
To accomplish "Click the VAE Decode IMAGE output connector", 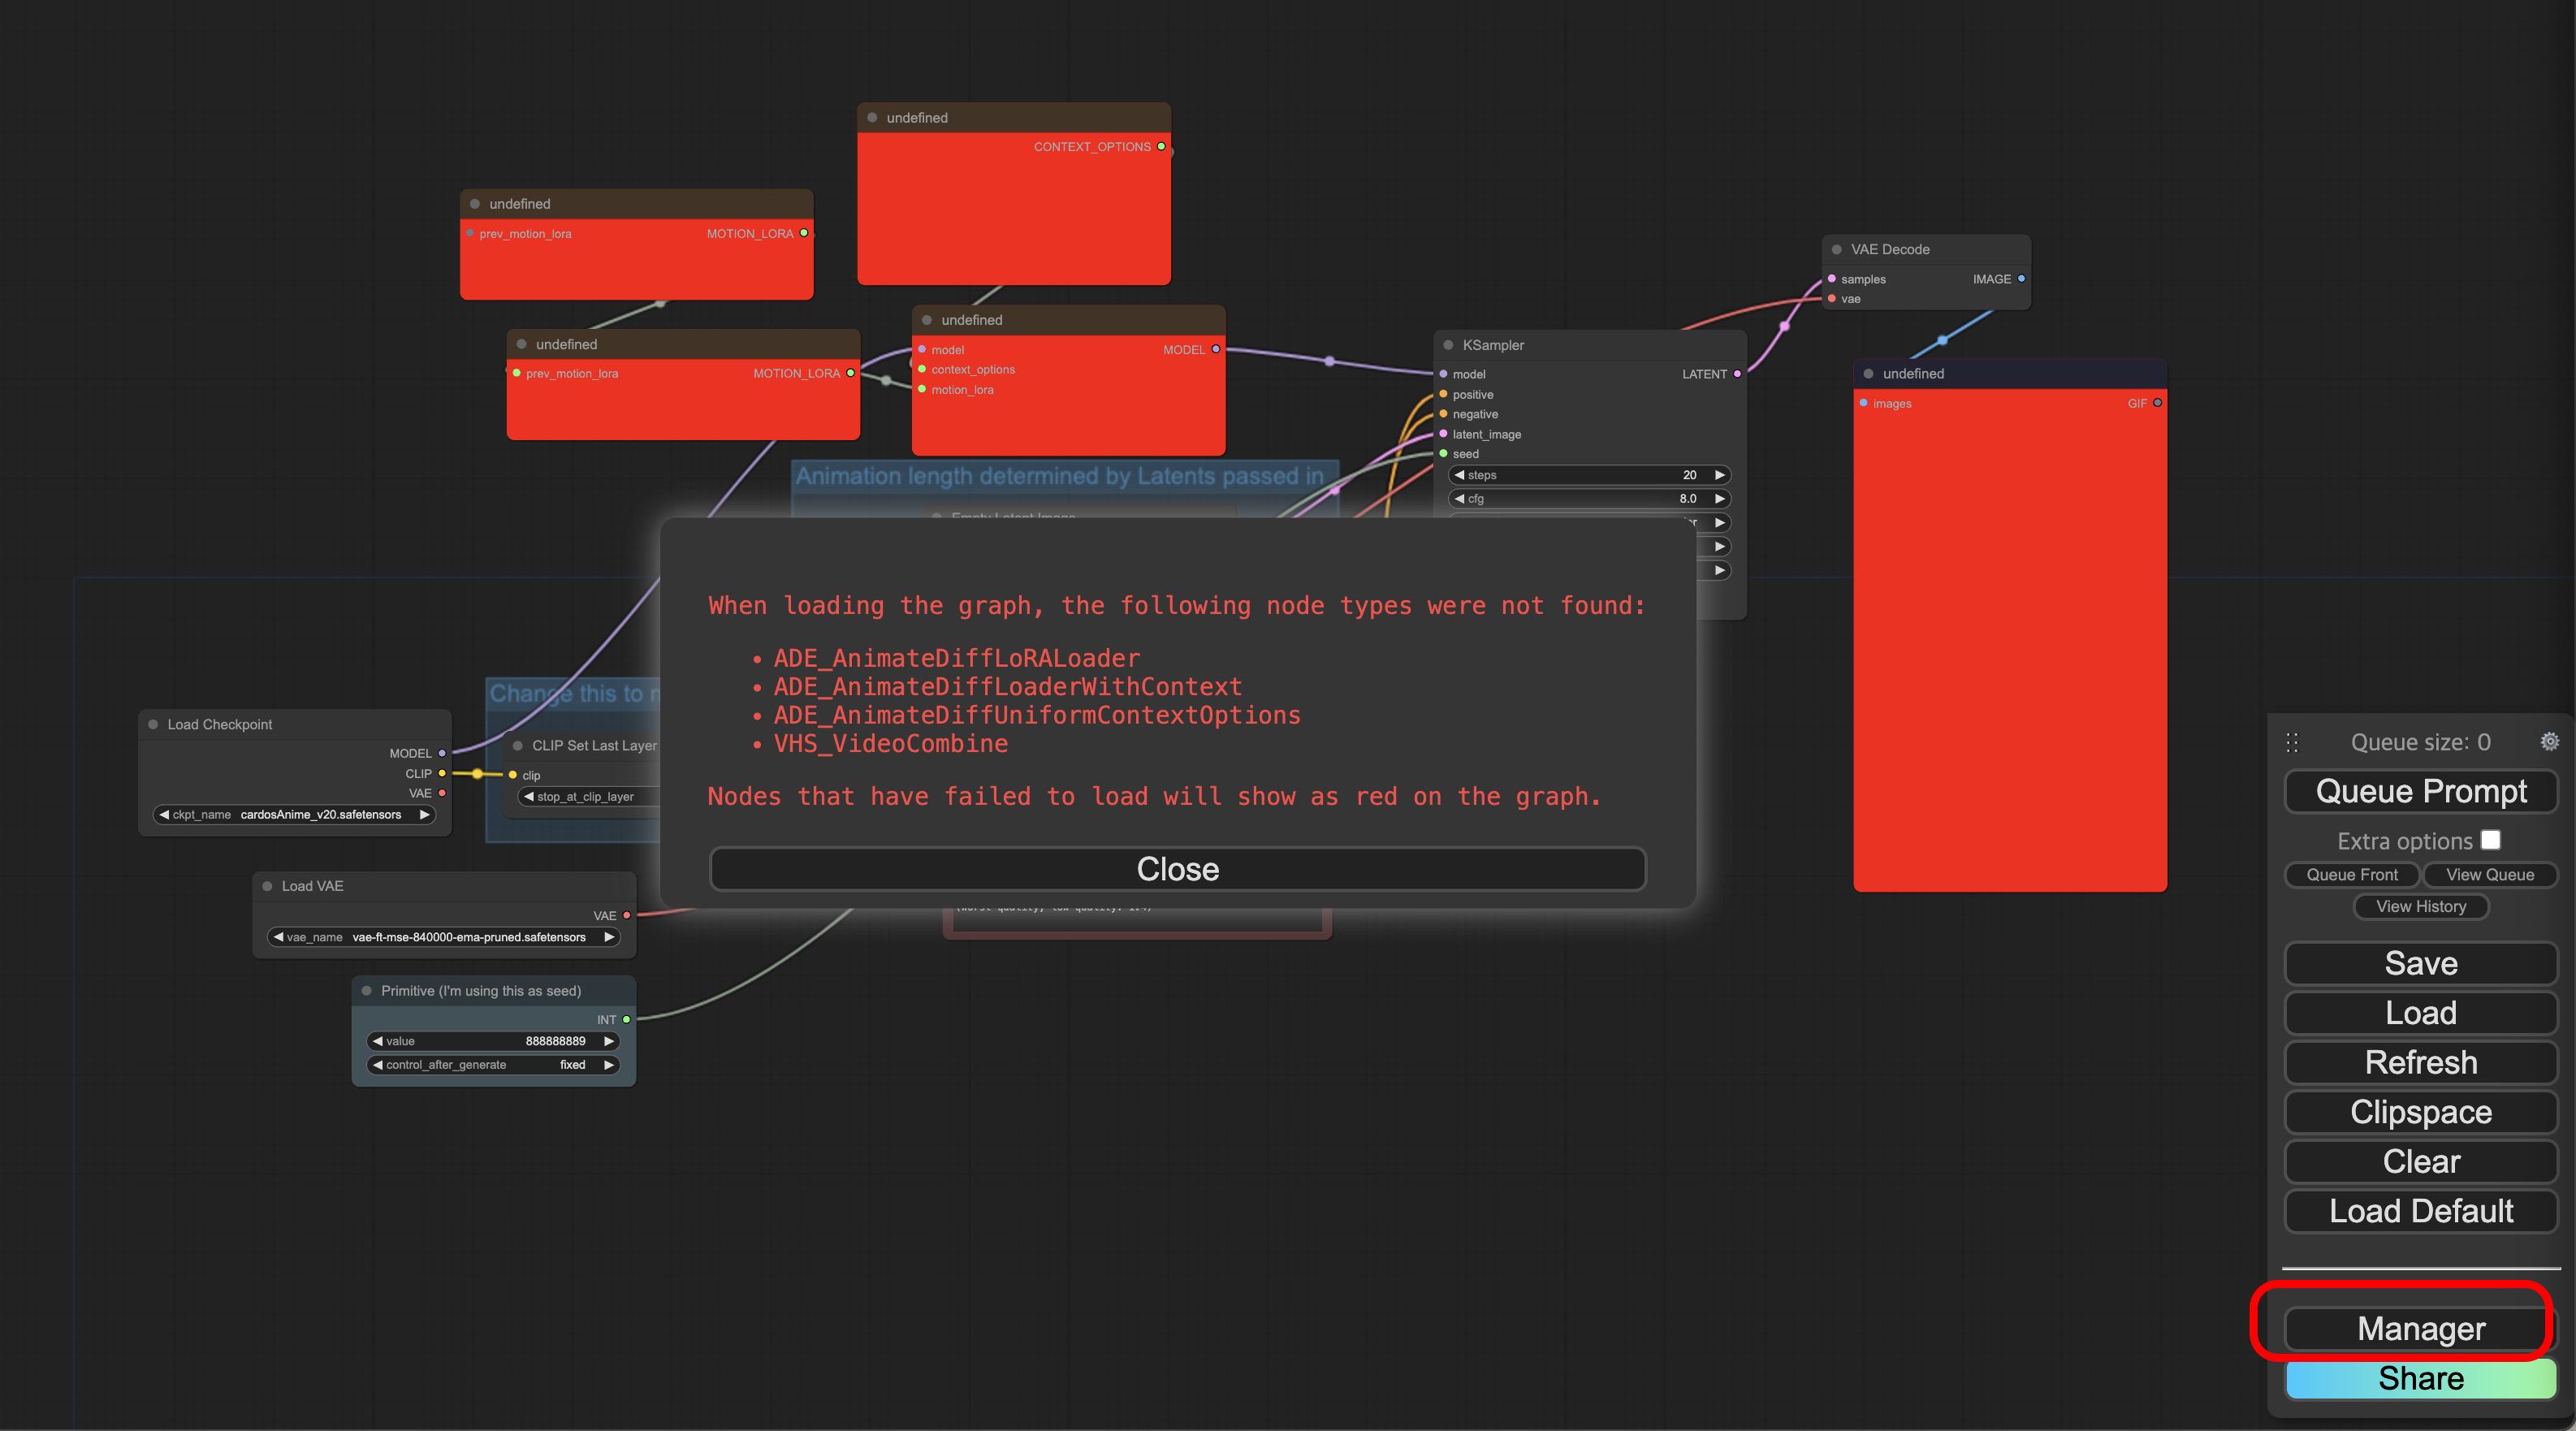I will pos(2021,279).
